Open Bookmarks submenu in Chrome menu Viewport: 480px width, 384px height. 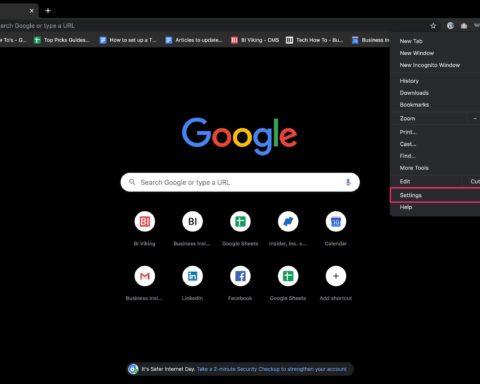[x=435, y=105]
